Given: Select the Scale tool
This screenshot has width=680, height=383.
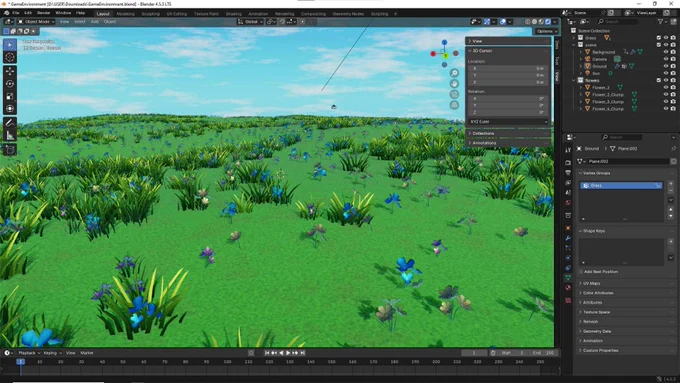Looking at the screenshot, I should [x=10, y=96].
